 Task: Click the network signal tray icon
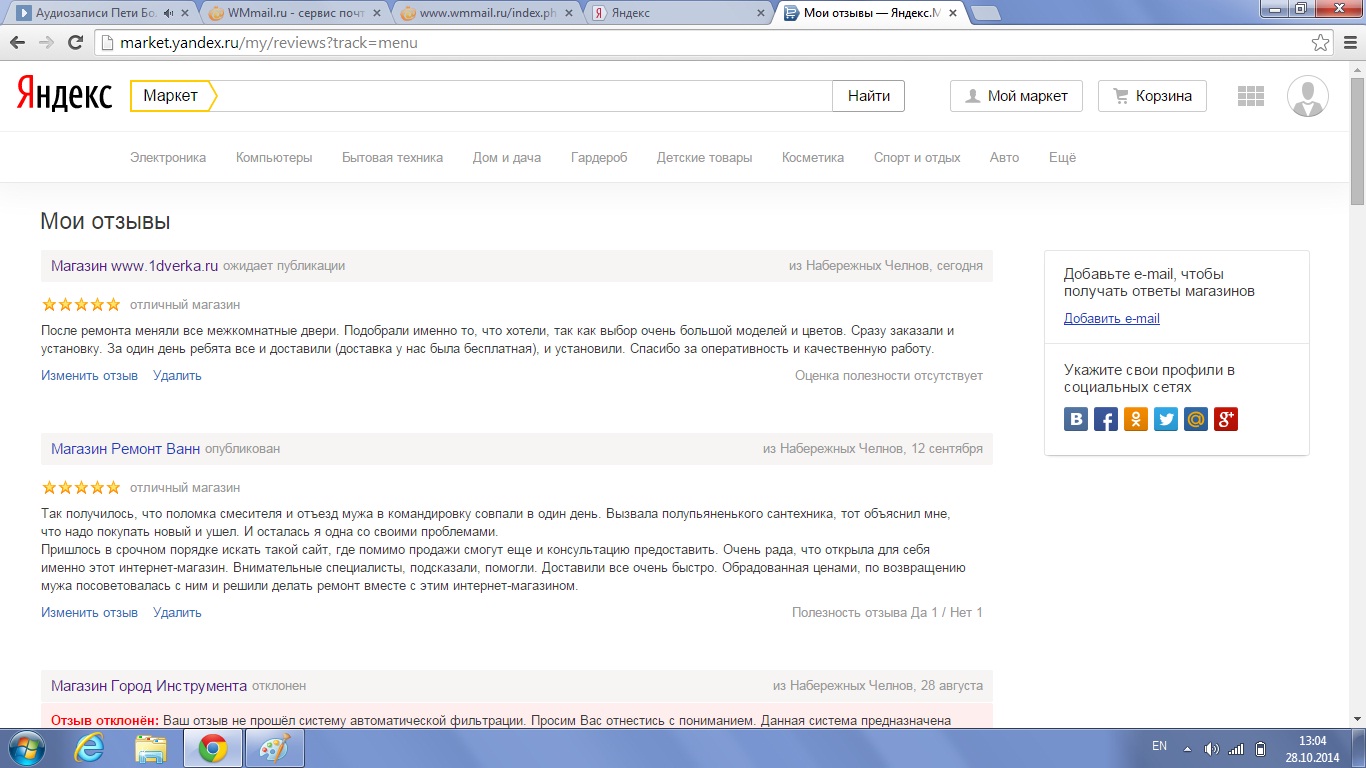(1236, 748)
